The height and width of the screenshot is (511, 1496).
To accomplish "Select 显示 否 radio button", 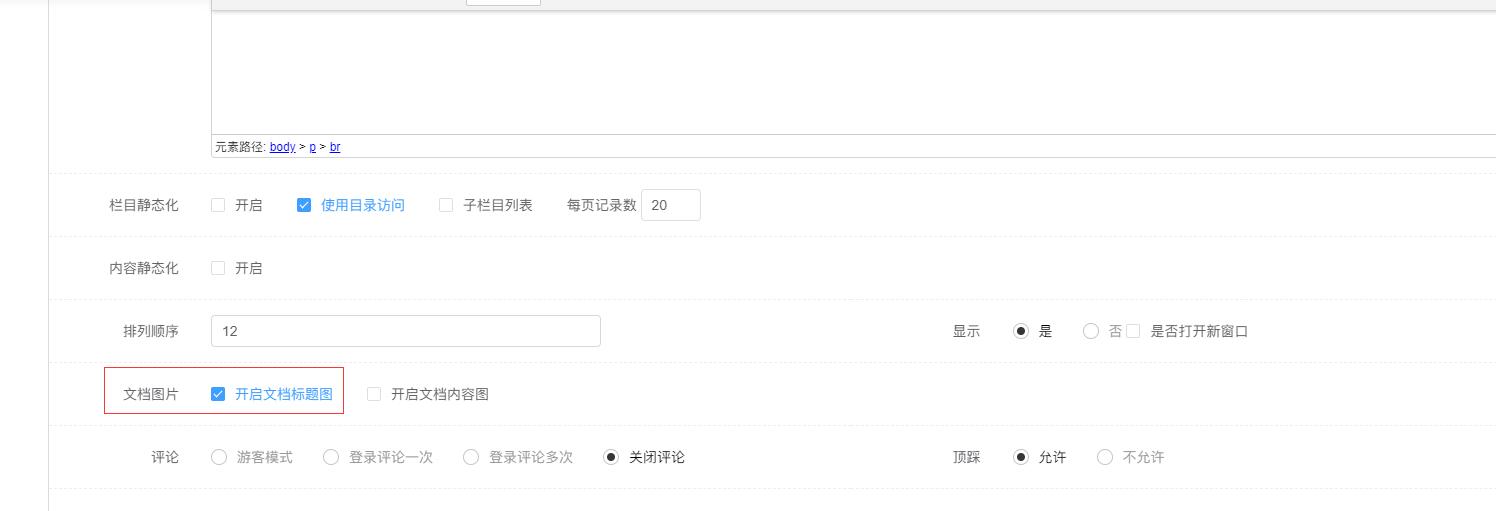I will click(x=1091, y=331).
